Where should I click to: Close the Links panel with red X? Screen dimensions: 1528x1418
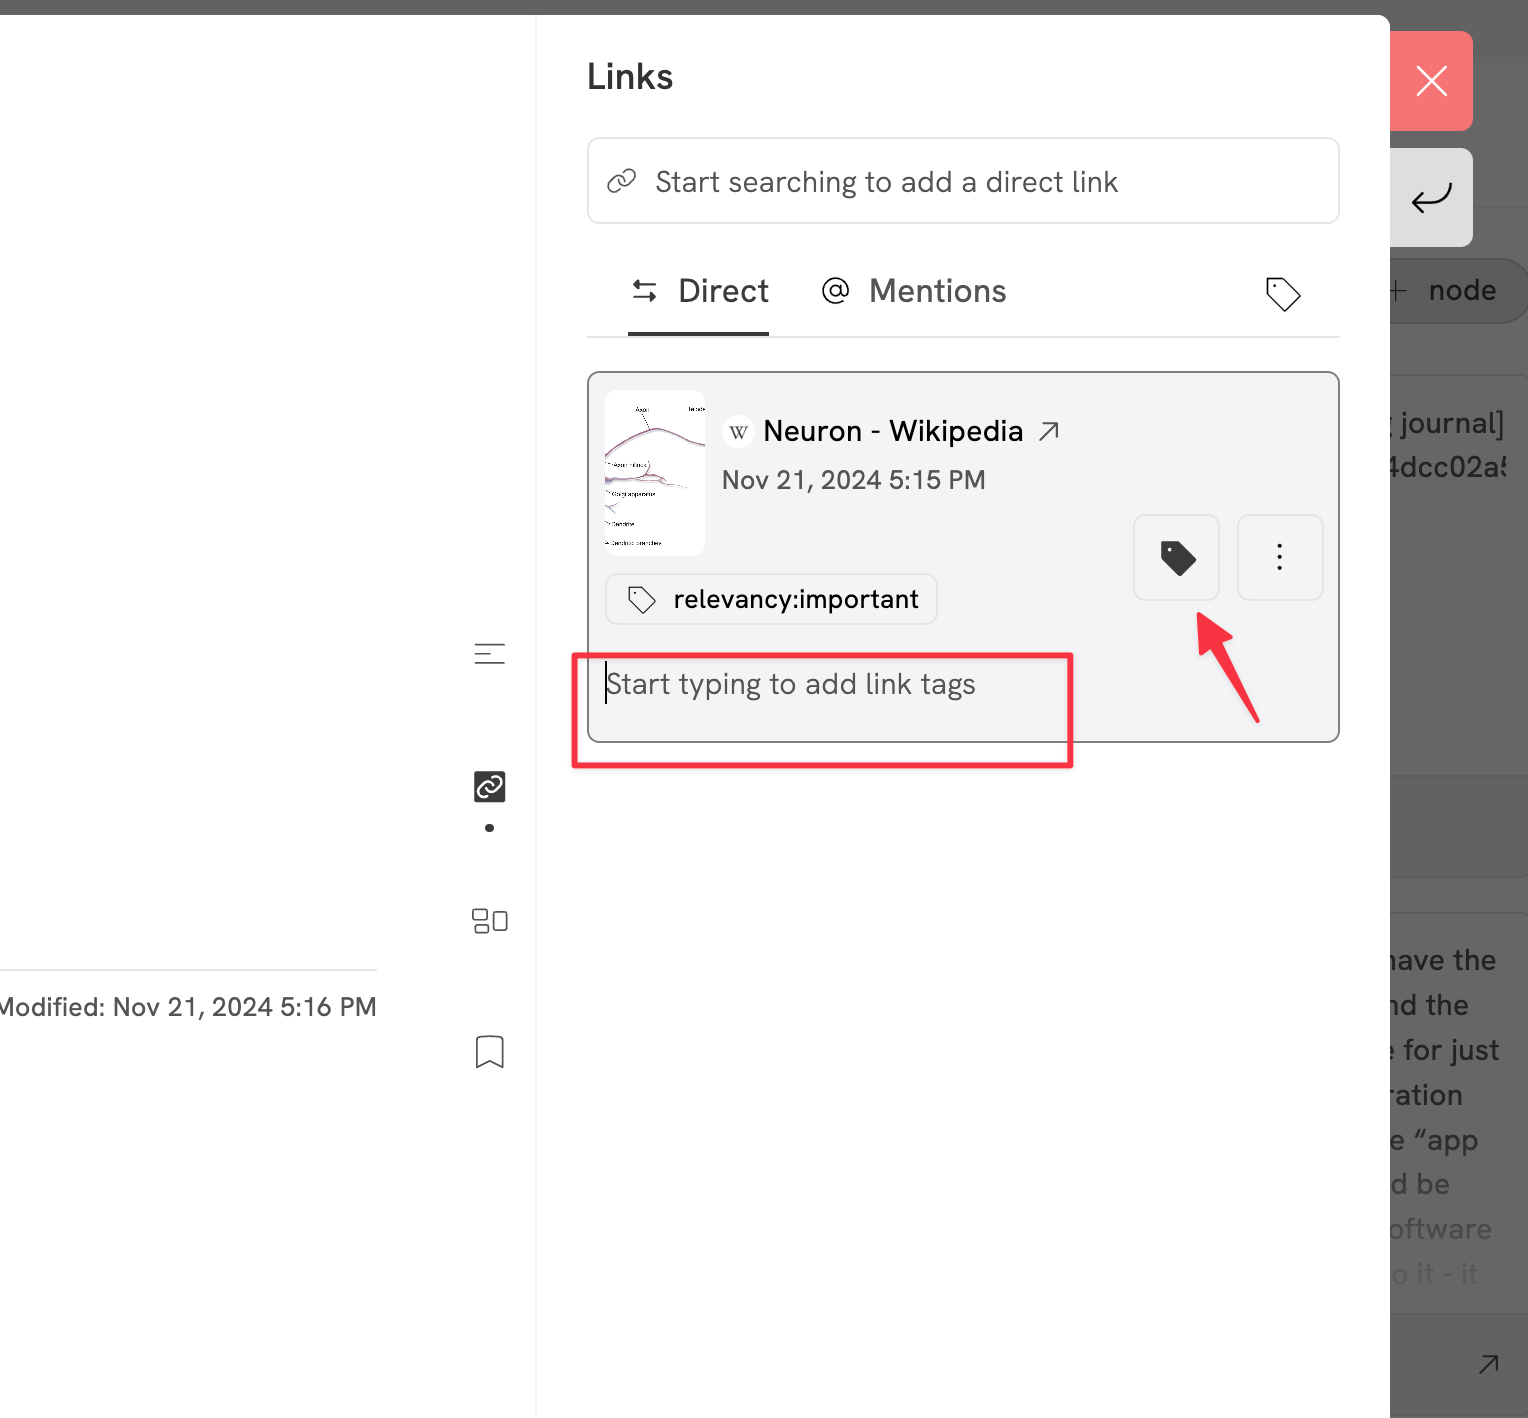tap(1431, 81)
